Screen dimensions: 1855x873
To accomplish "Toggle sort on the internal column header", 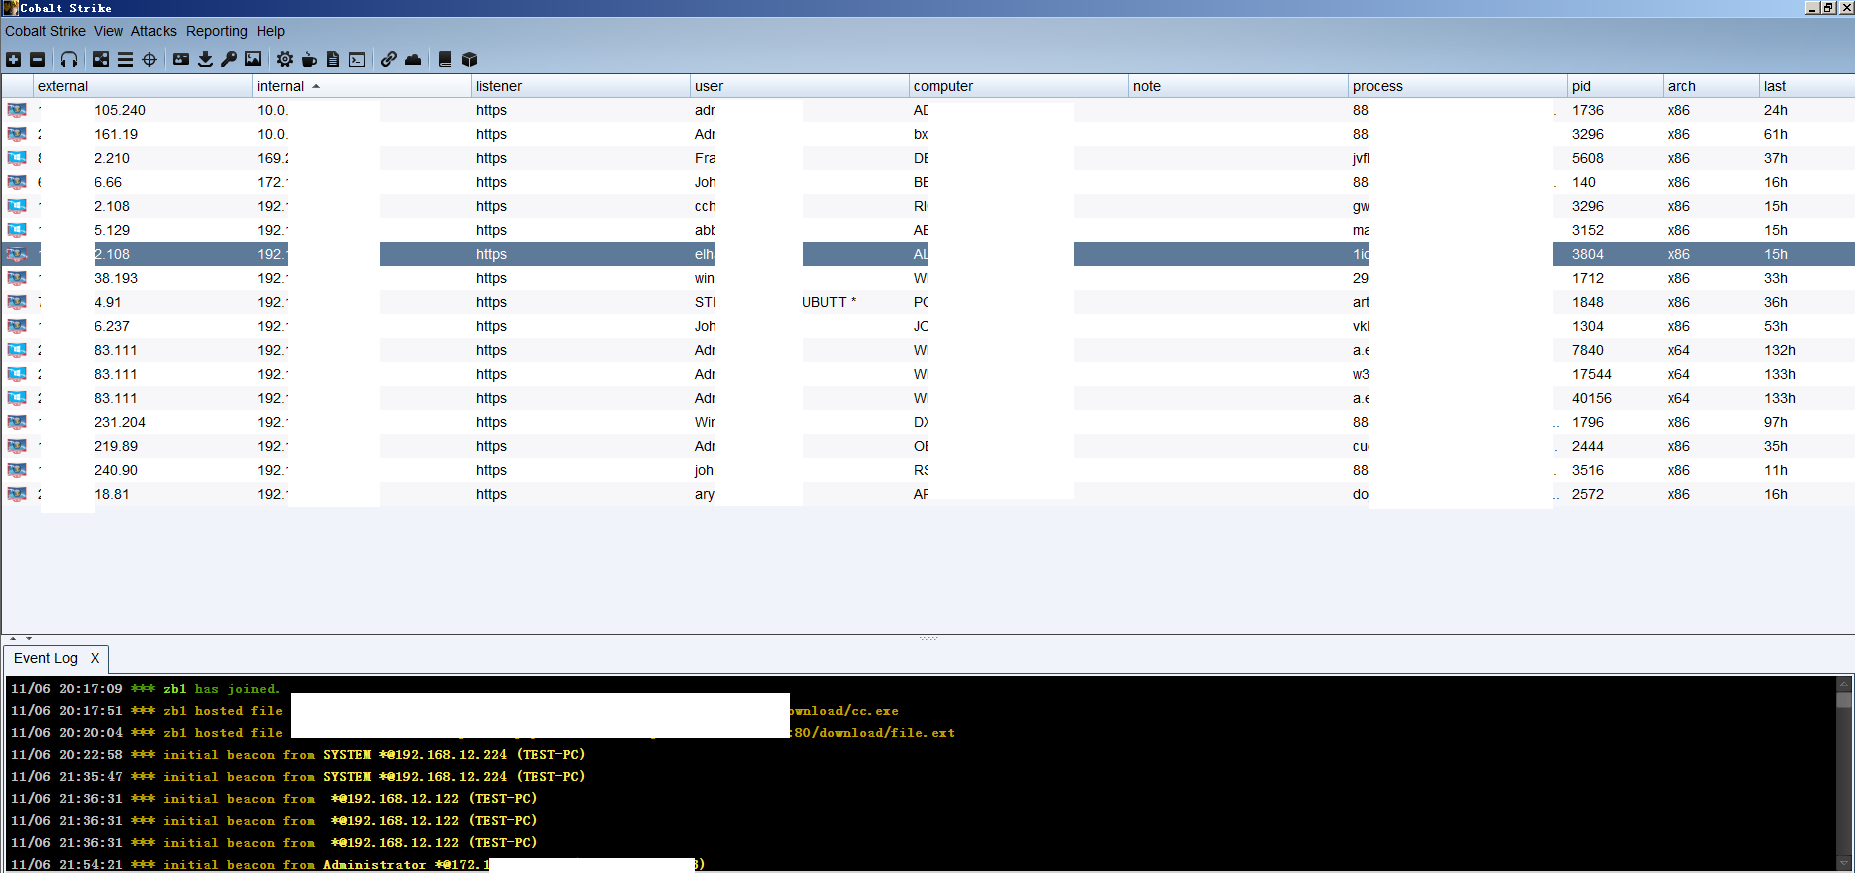I will pos(281,86).
